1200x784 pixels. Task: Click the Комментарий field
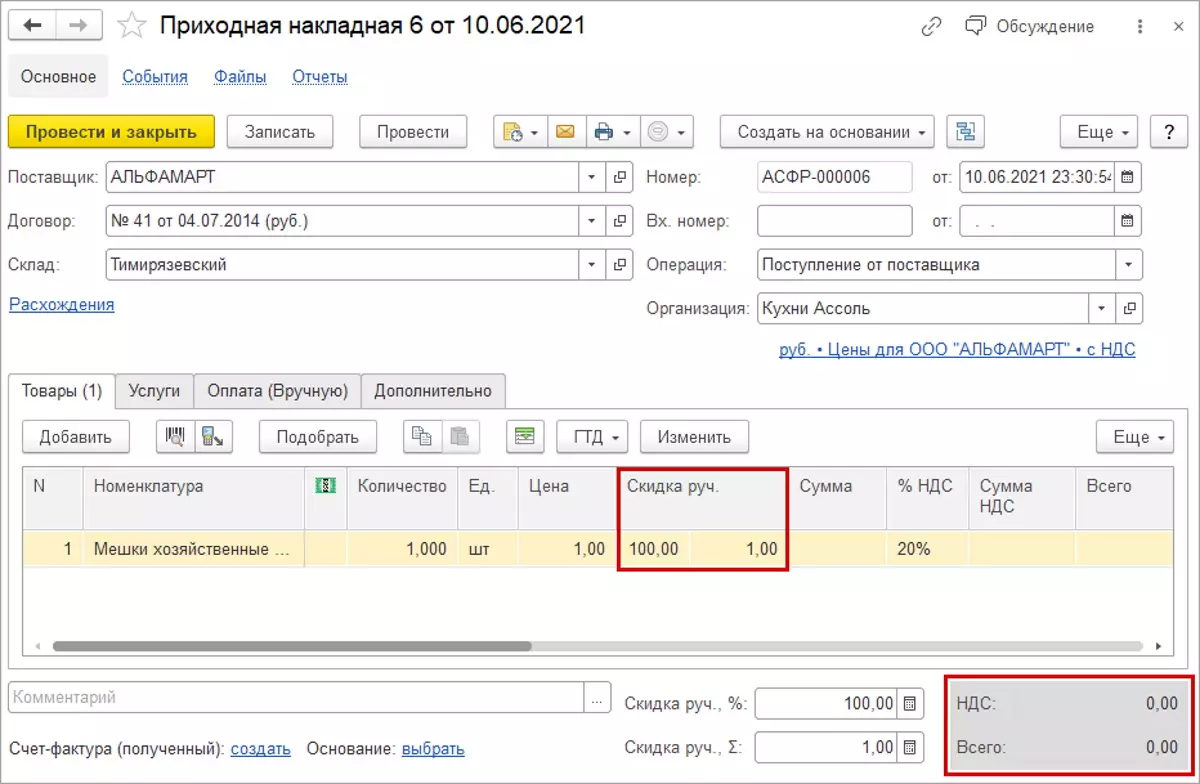coord(296,697)
